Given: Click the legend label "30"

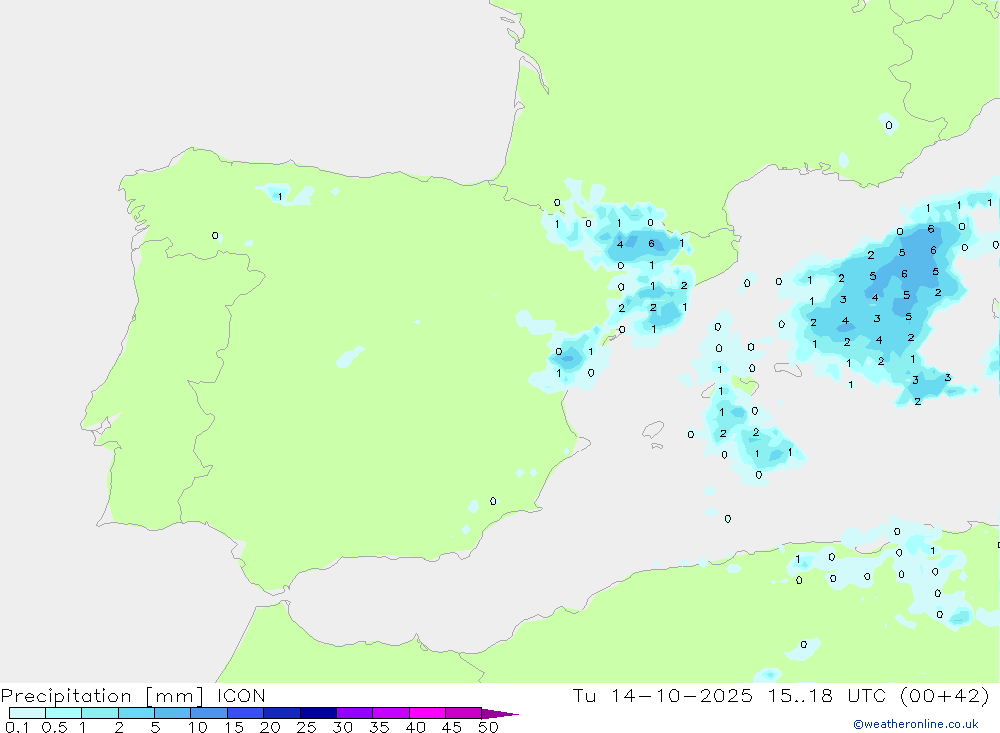Looking at the screenshot, I should point(343,727).
